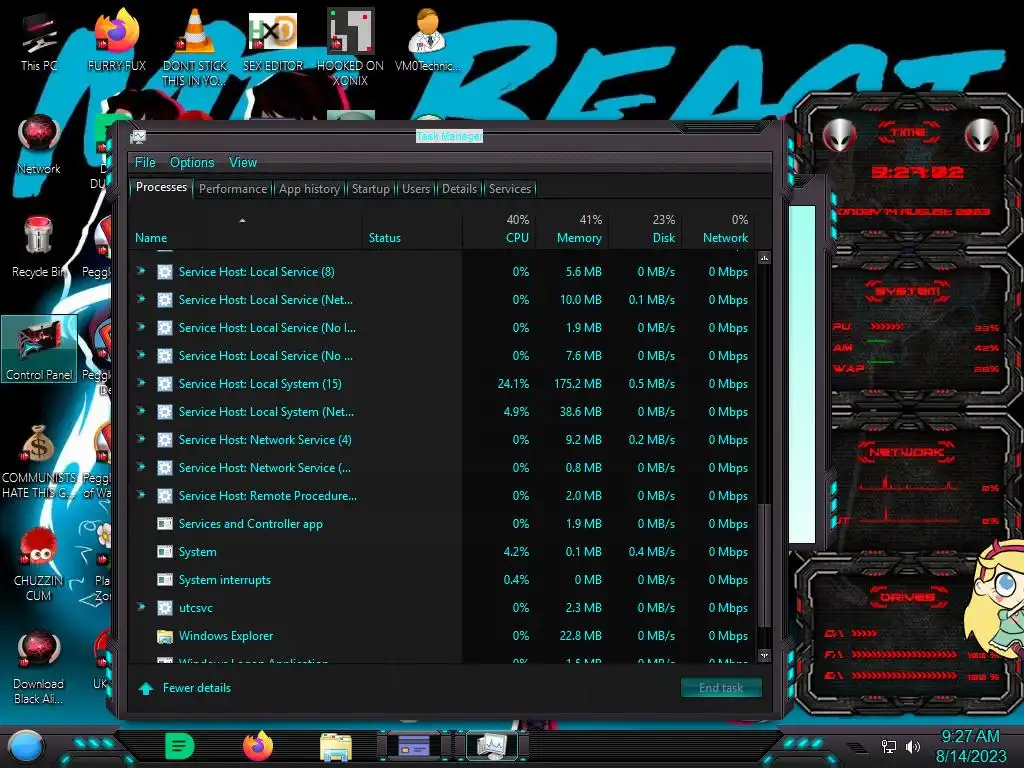
Task: Click the process list scrollbar thumb
Action: [764, 565]
